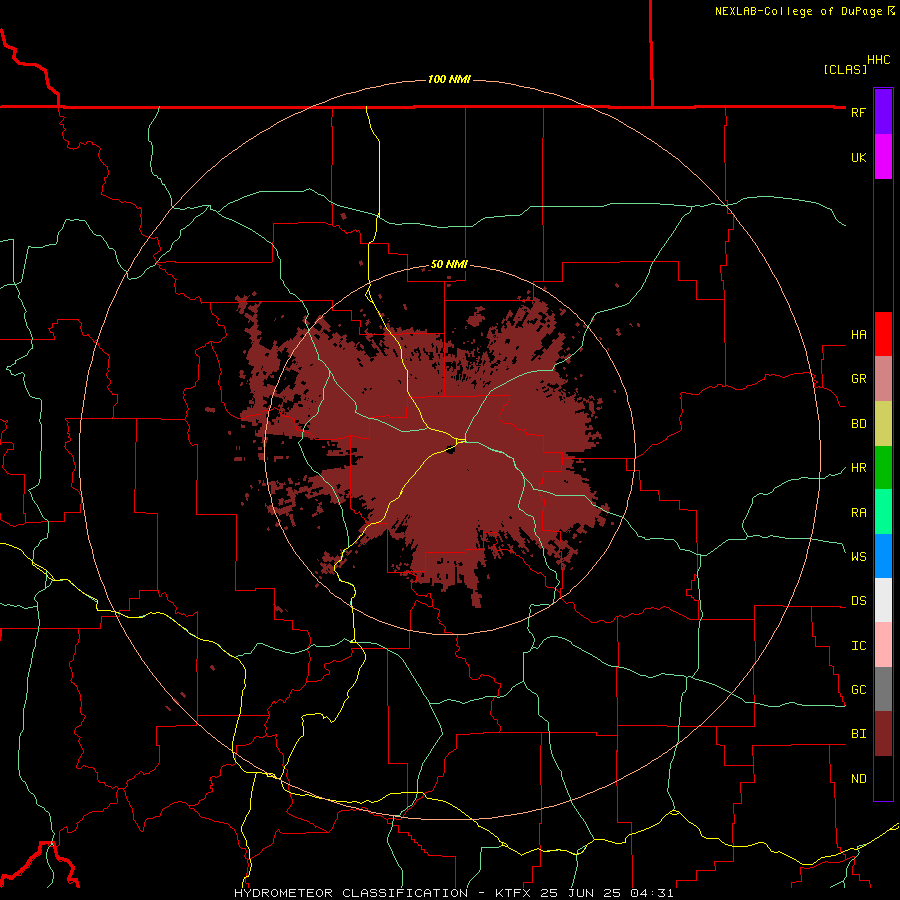Click the HA red legend swatch
900x900 pixels.
pos(883,334)
